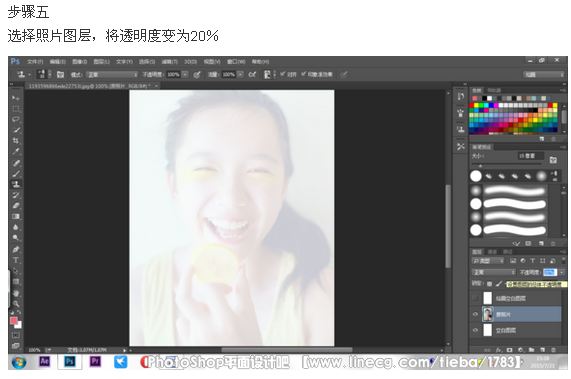Click the red foreground color swatch
The image size is (571, 379).
[14, 320]
